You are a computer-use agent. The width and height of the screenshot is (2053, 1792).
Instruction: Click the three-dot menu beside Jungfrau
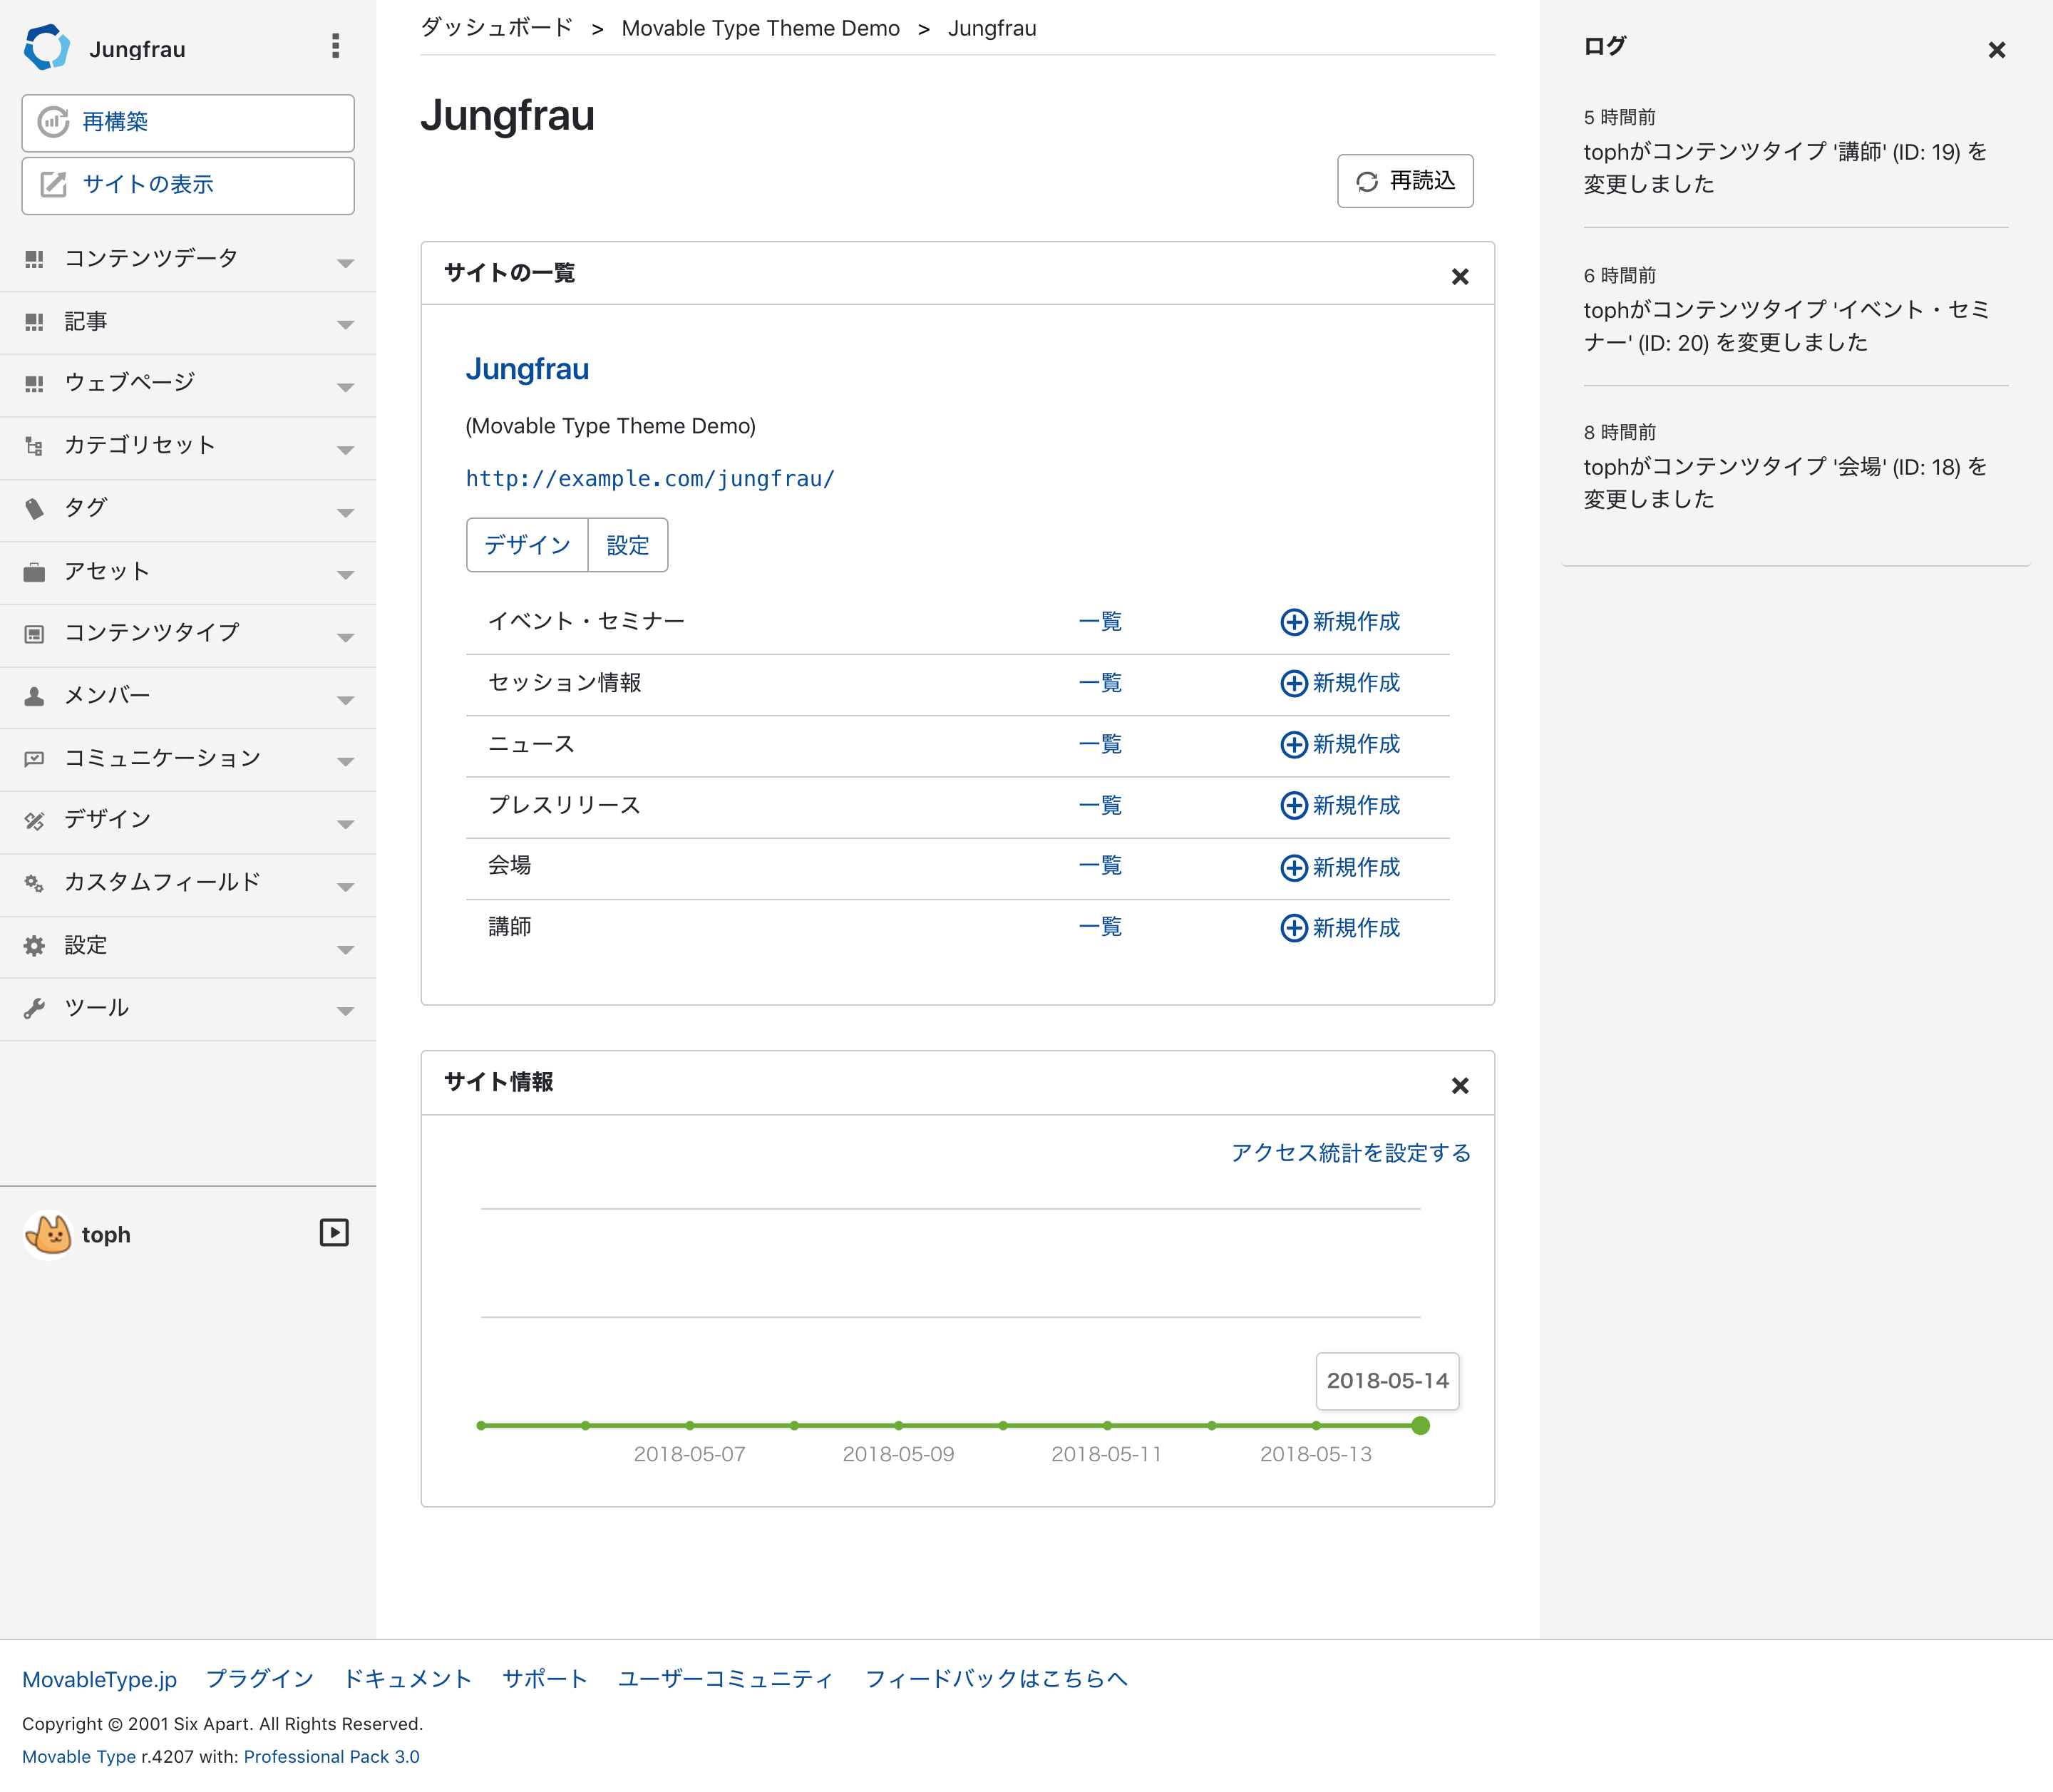tap(335, 46)
